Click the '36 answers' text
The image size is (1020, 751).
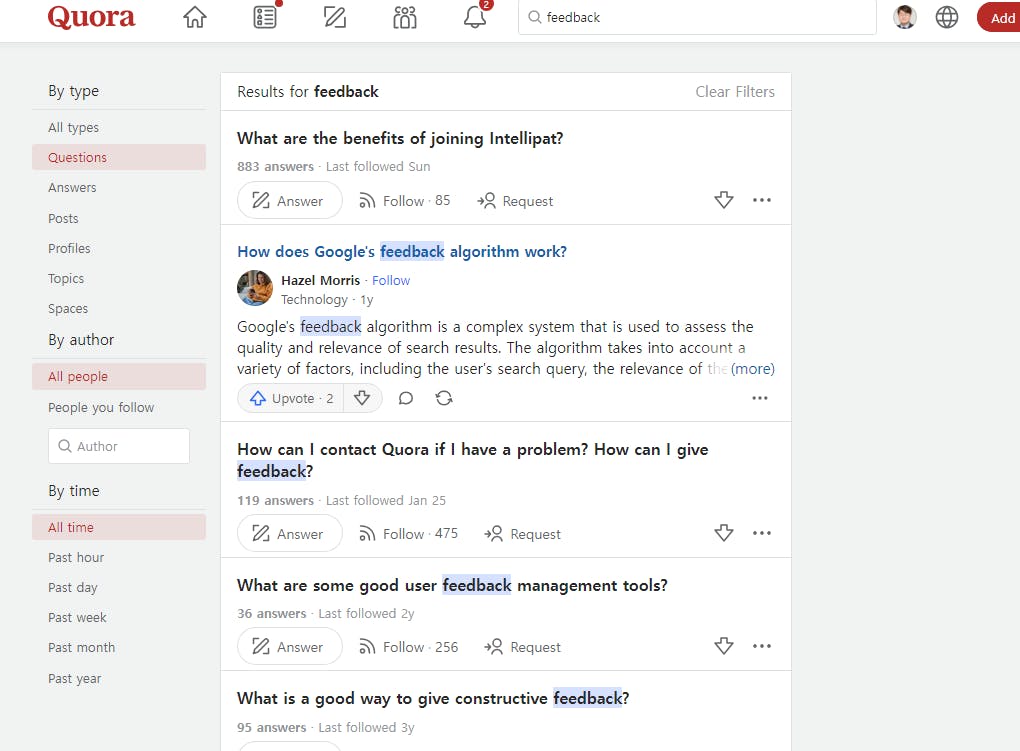pyautogui.click(x=271, y=614)
